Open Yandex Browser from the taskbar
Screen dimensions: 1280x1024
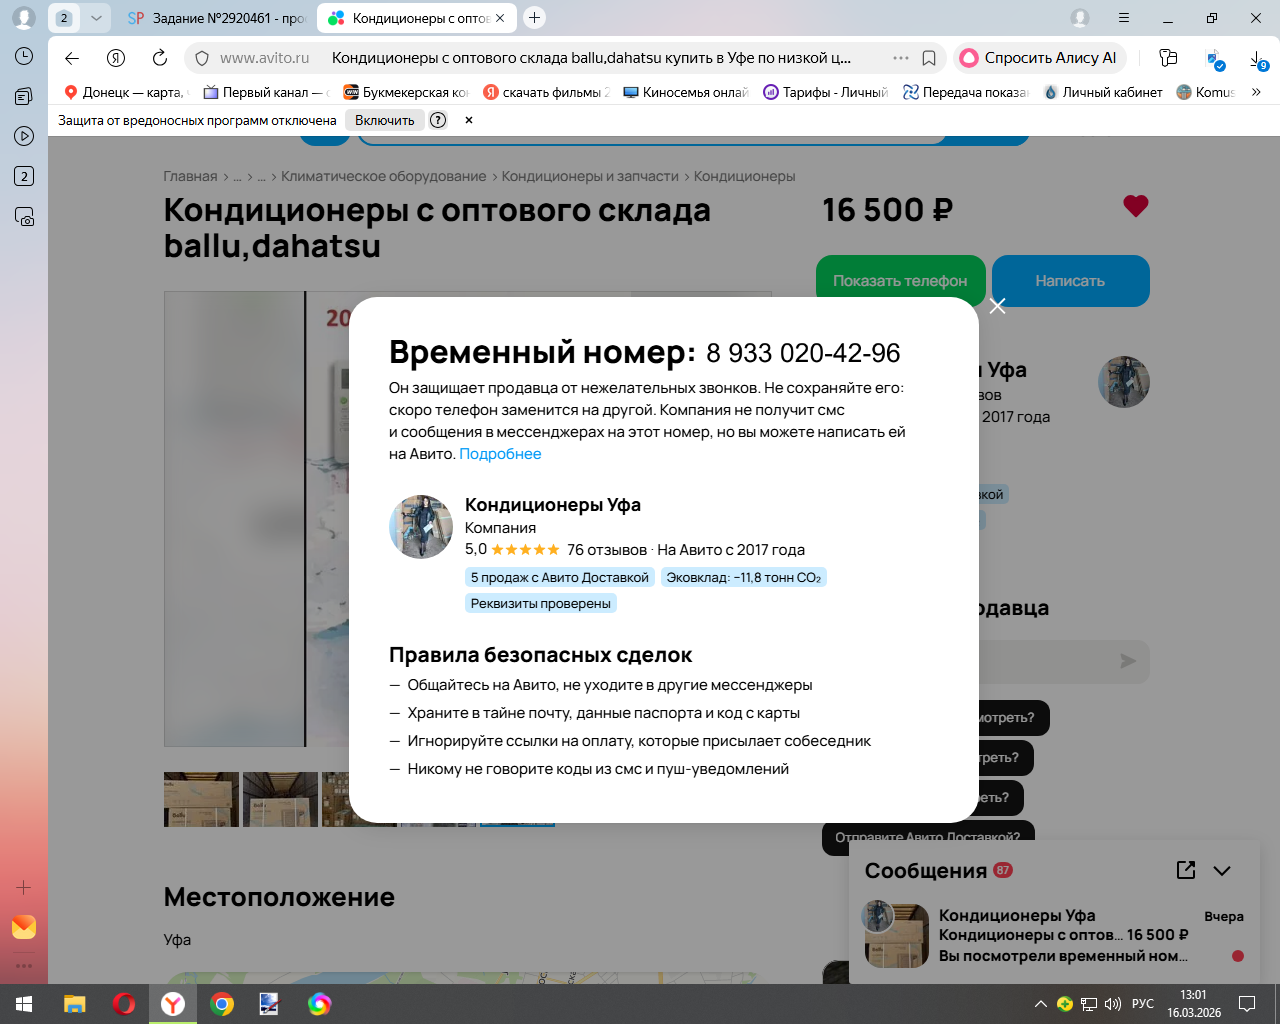point(173,1004)
